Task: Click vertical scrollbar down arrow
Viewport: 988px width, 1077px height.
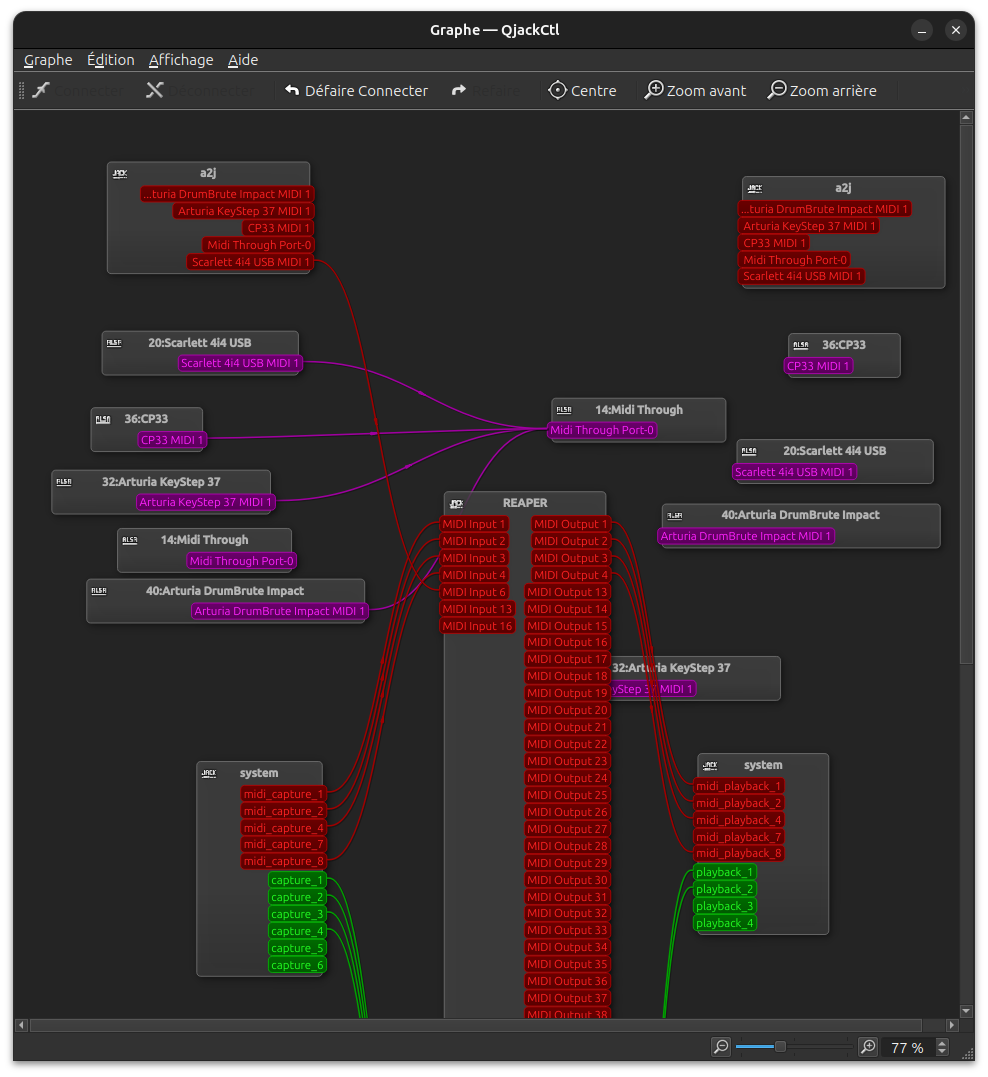Action: [967, 1011]
